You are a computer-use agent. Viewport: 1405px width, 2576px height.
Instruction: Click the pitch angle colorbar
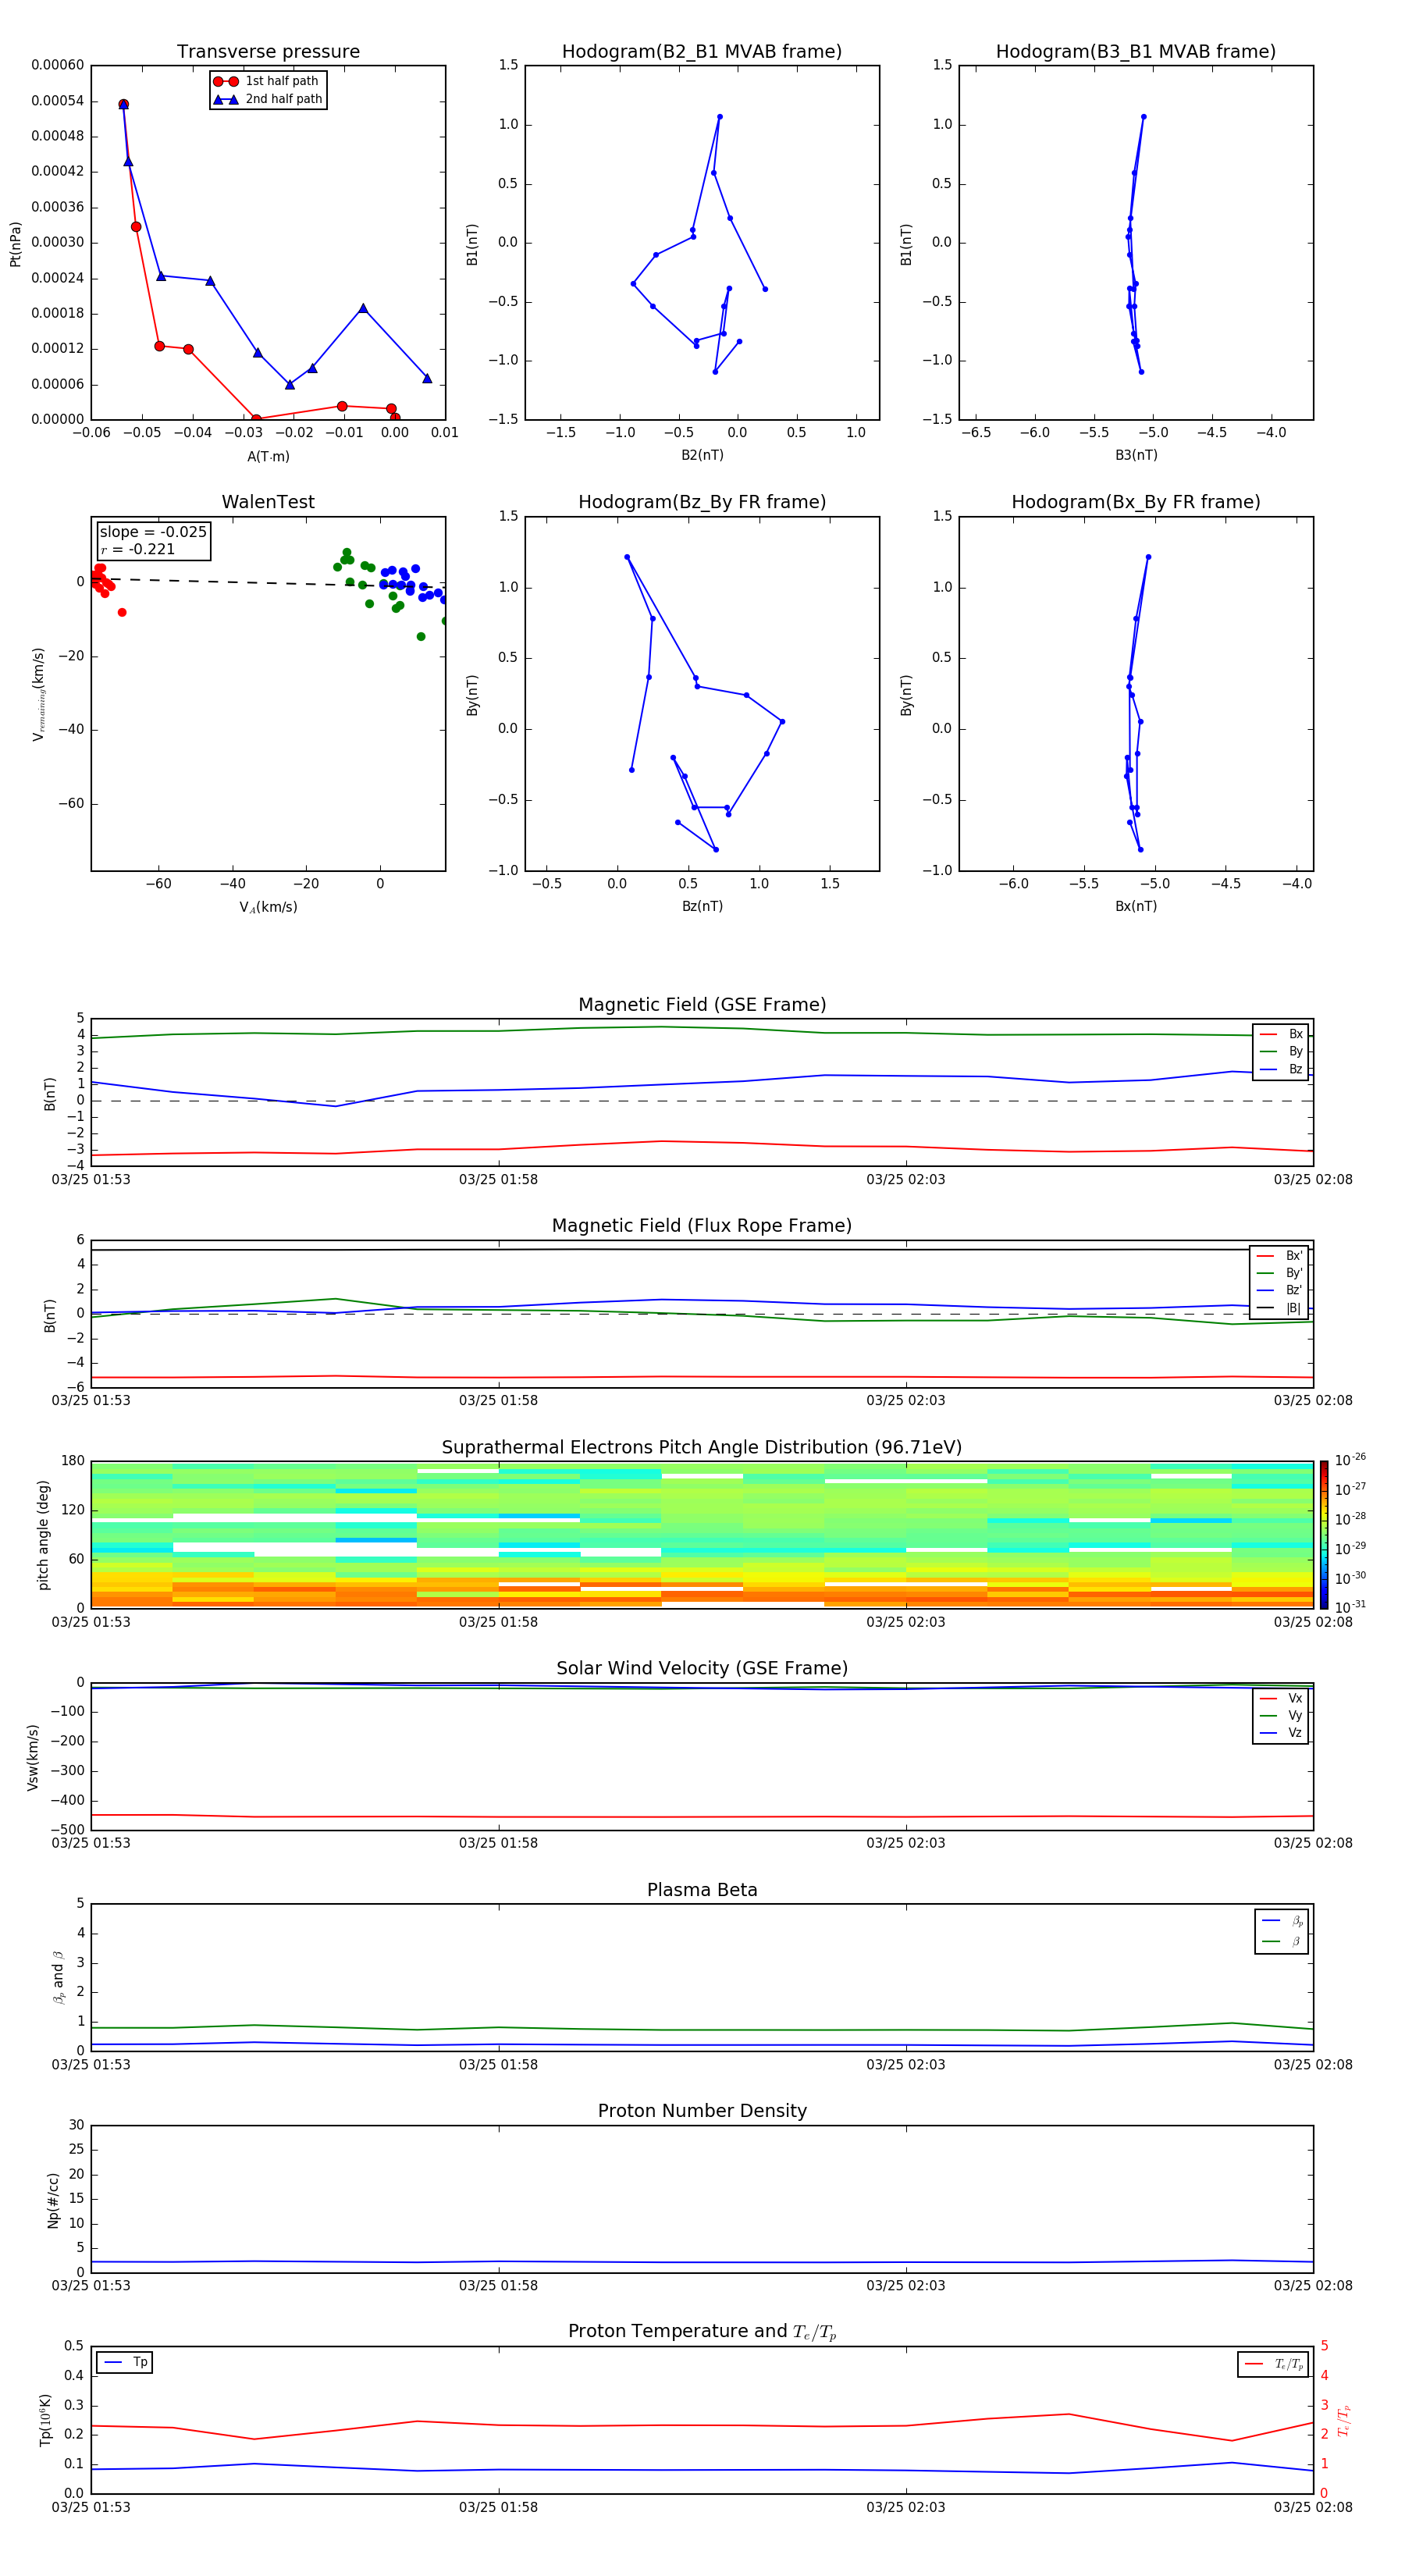(x=1324, y=1534)
